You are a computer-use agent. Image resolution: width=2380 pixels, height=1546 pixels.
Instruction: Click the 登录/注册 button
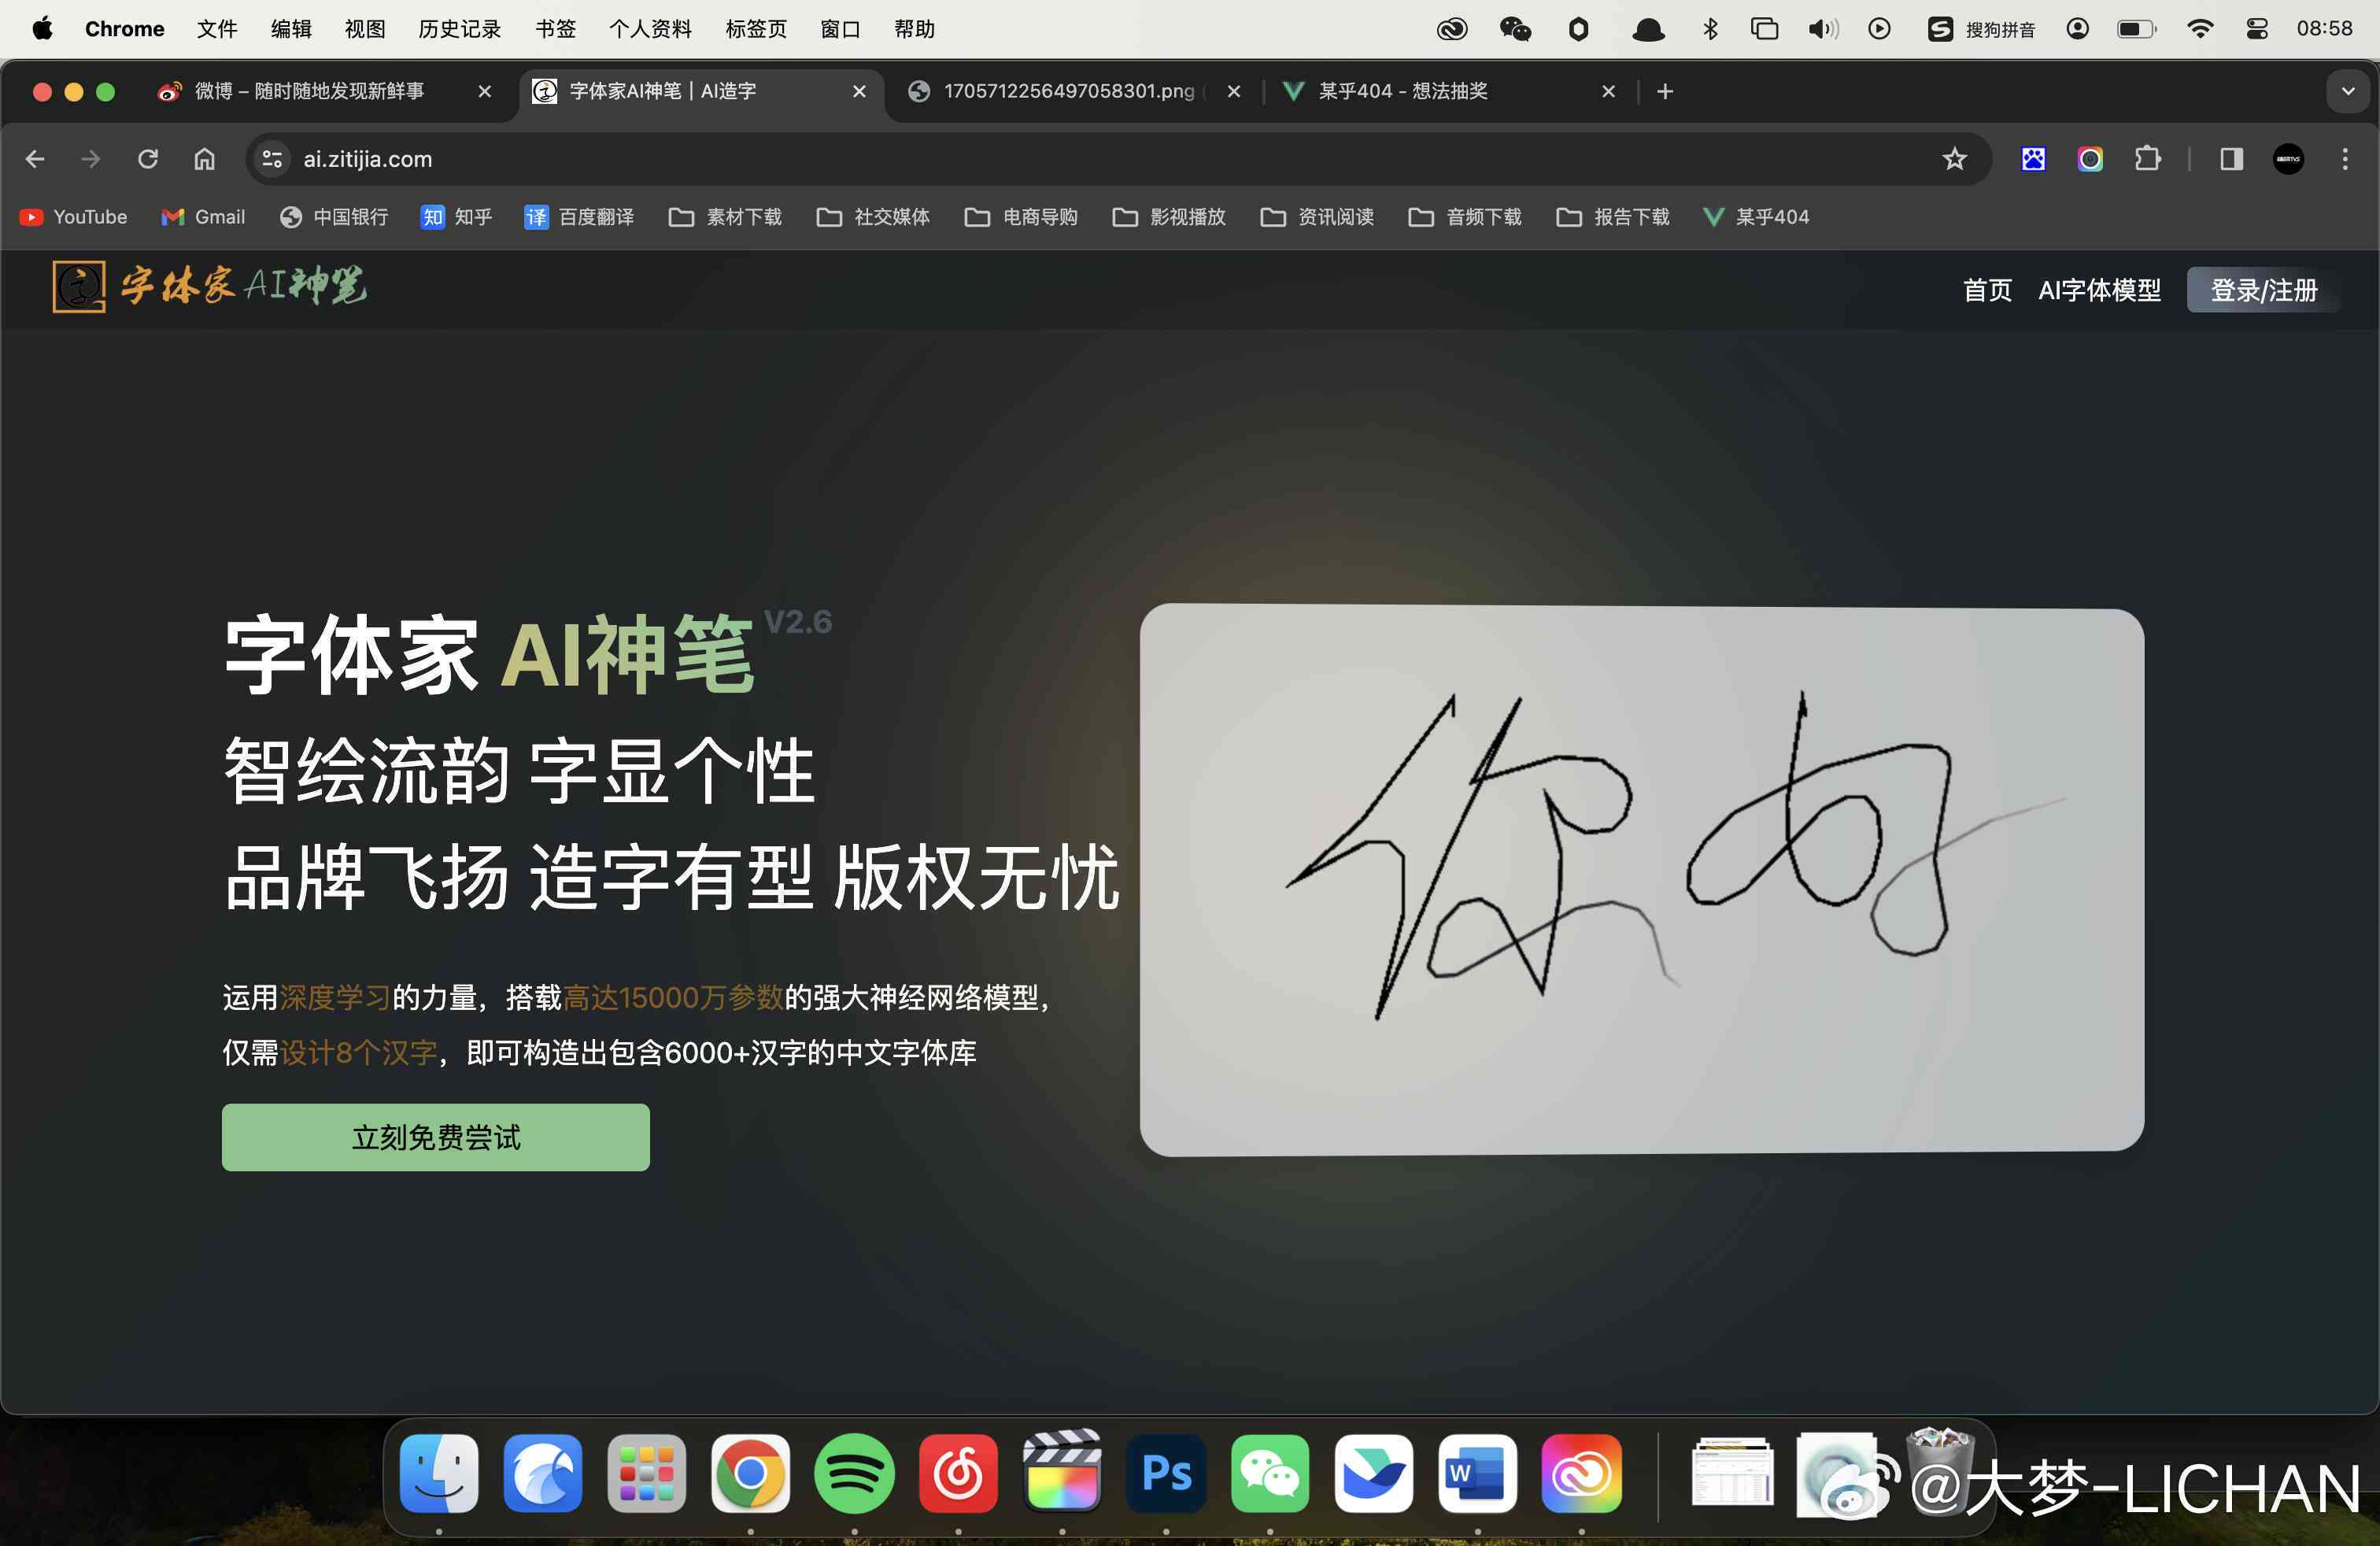tap(2262, 290)
